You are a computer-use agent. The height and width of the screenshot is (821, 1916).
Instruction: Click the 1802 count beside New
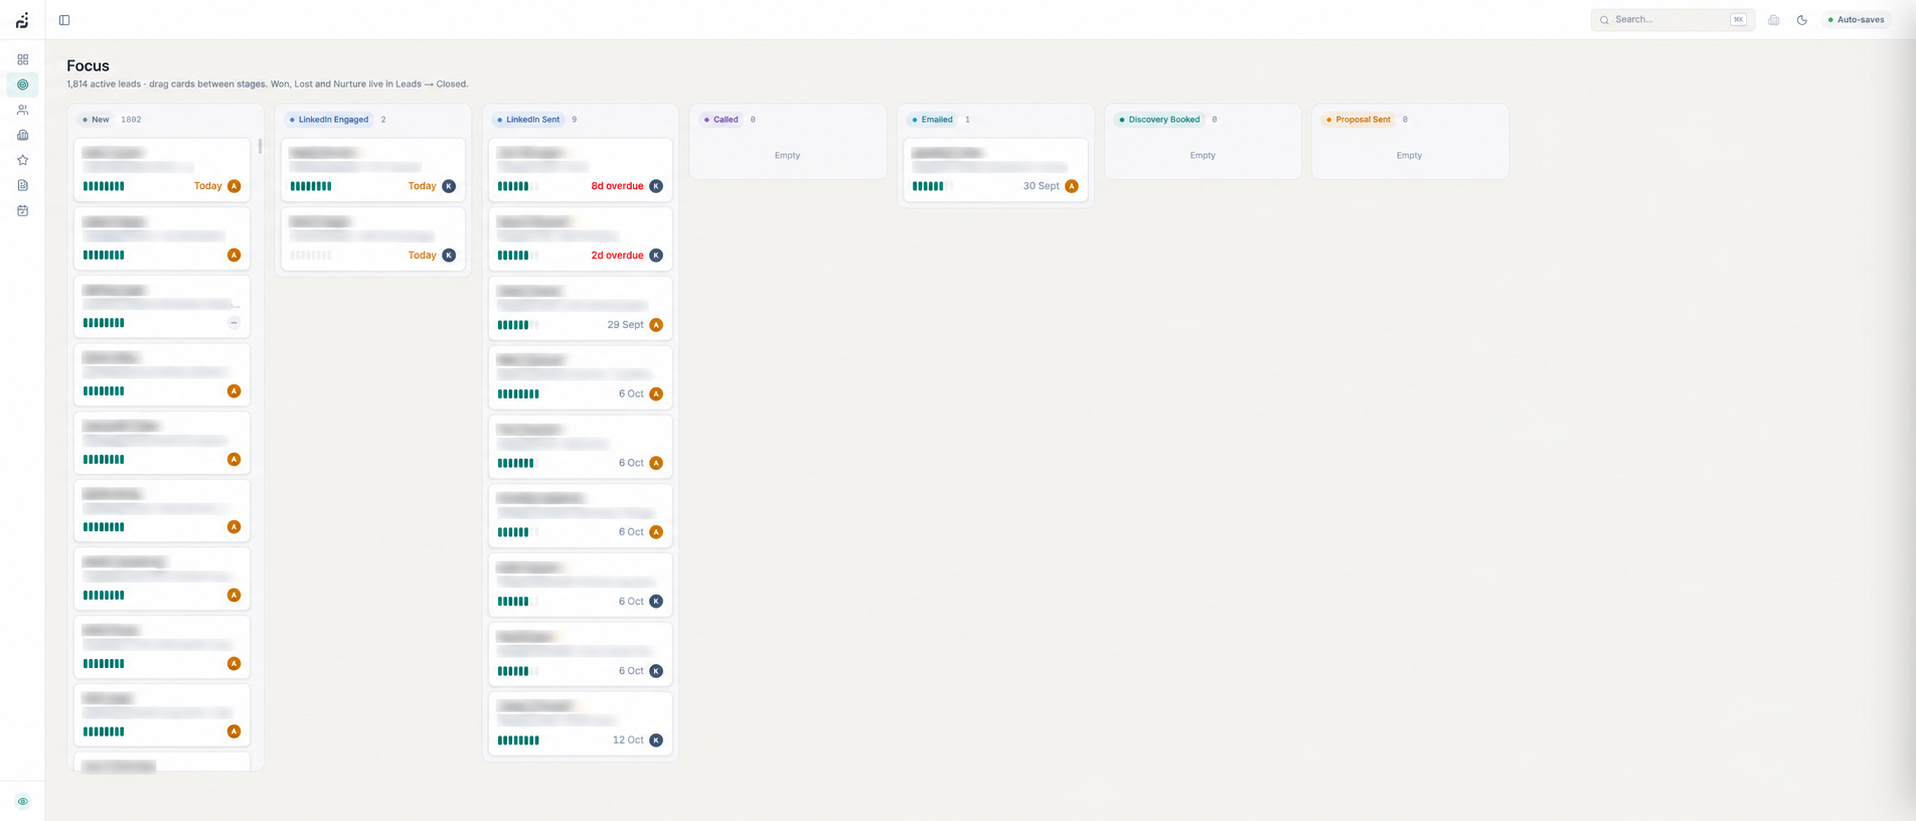pyautogui.click(x=131, y=120)
